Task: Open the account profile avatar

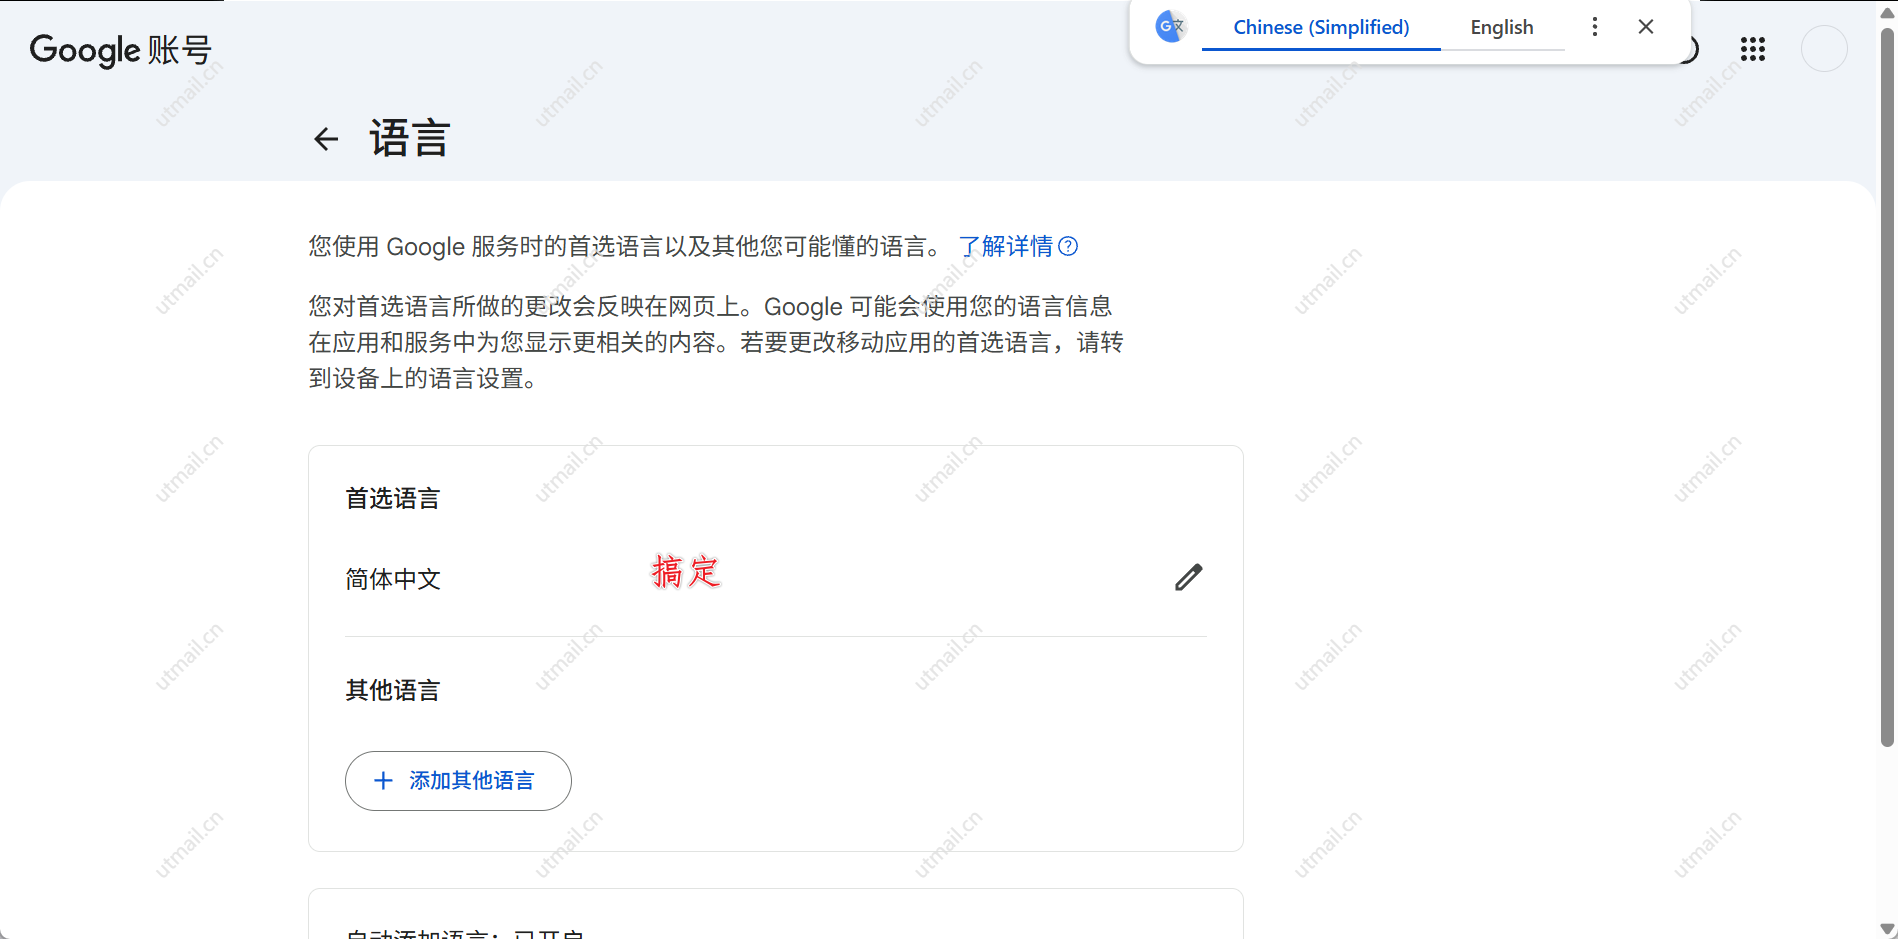Action: tap(1824, 49)
